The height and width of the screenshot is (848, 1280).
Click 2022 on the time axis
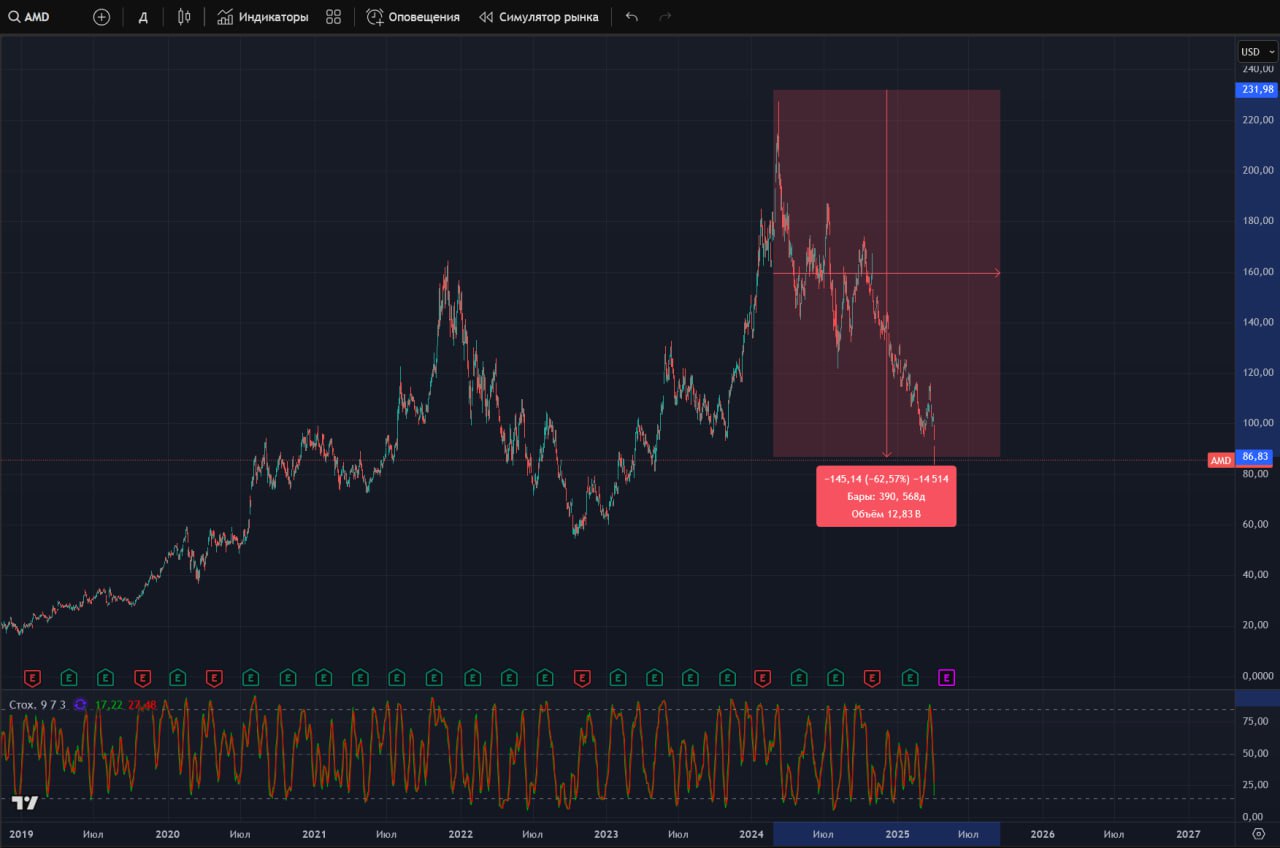[460, 834]
